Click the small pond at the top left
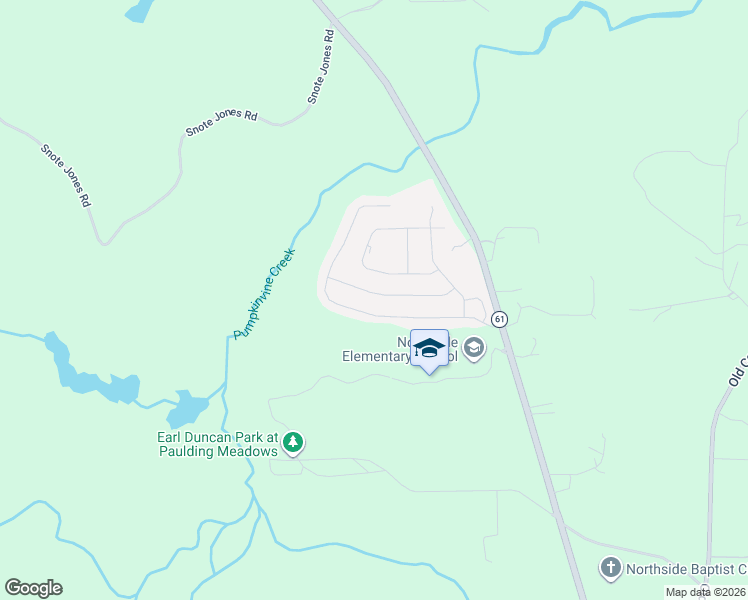The width and height of the screenshot is (748, 600). tap(139, 11)
